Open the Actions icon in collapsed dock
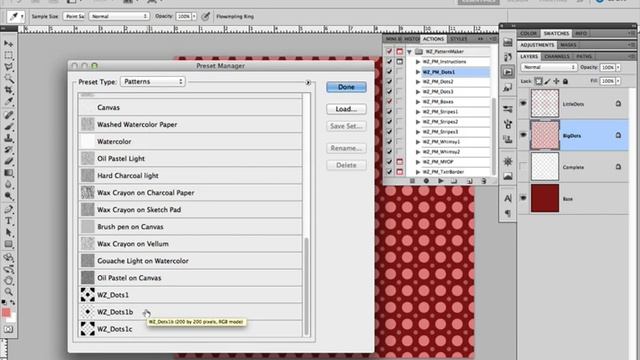Screen dimensions: 640x360 coord(508,72)
